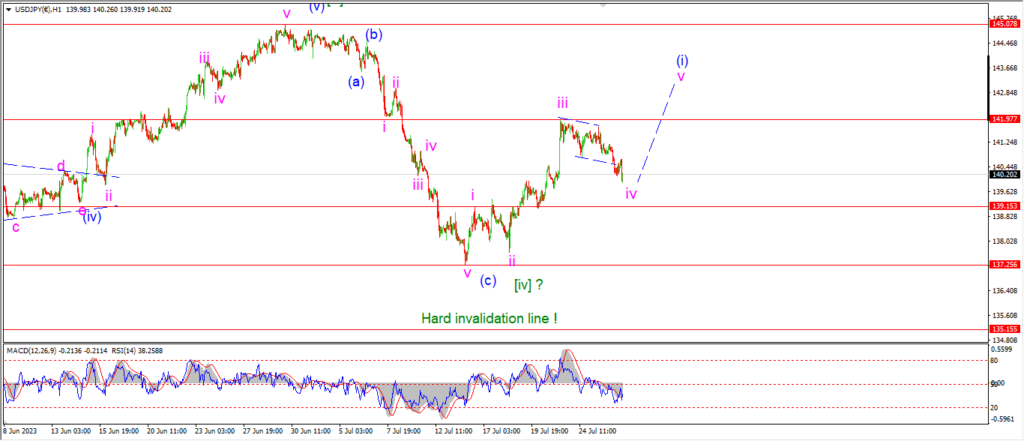
Task: Select the 145.078 price level tag
Action: coord(1004,24)
